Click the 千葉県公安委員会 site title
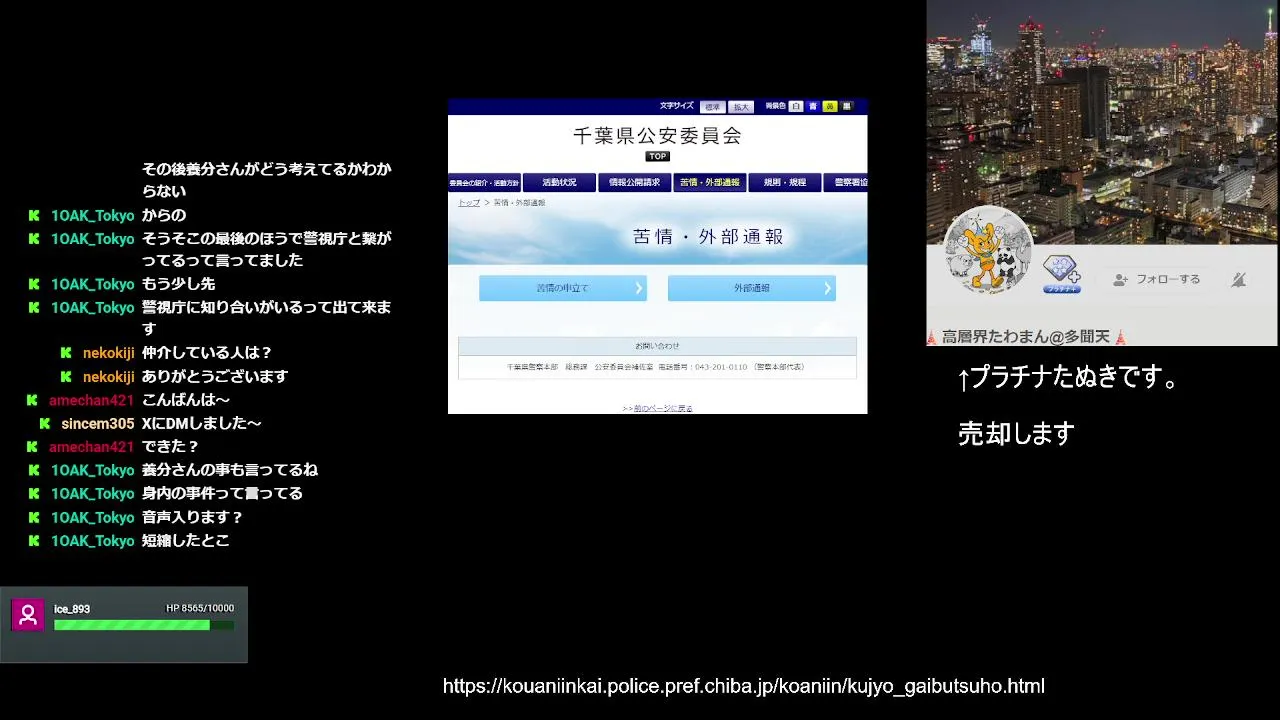The width and height of the screenshot is (1280, 720). tap(657, 135)
